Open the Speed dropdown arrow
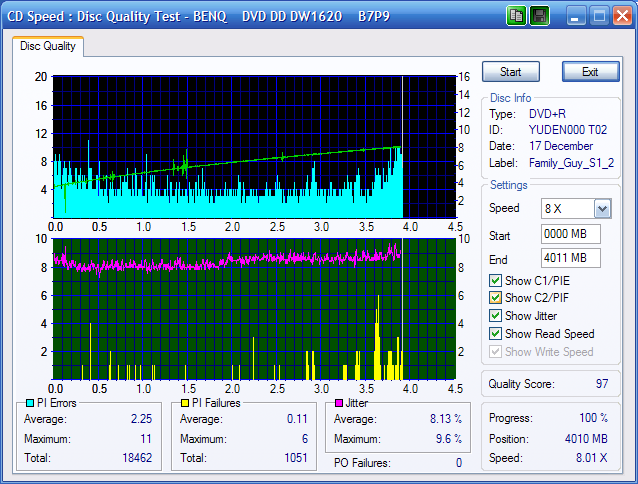638x484 pixels. click(x=602, y=209)
